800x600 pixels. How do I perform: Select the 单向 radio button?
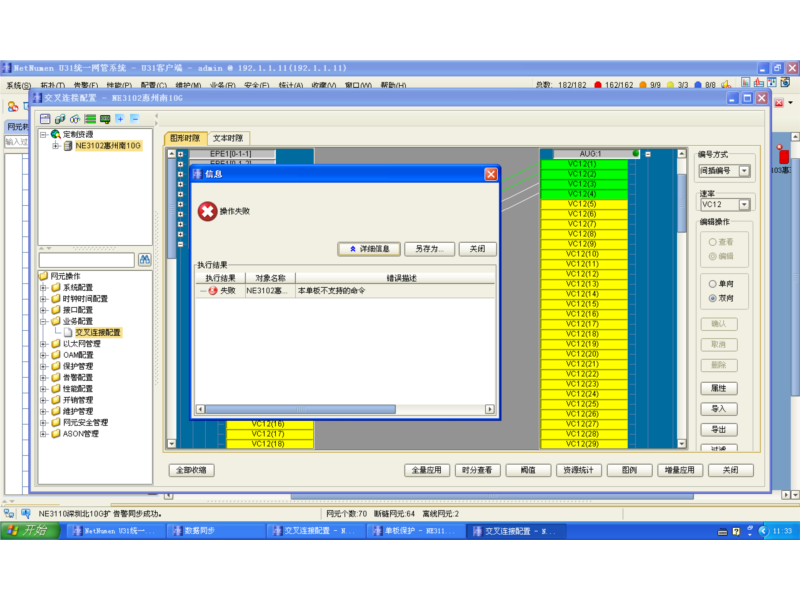712,284
